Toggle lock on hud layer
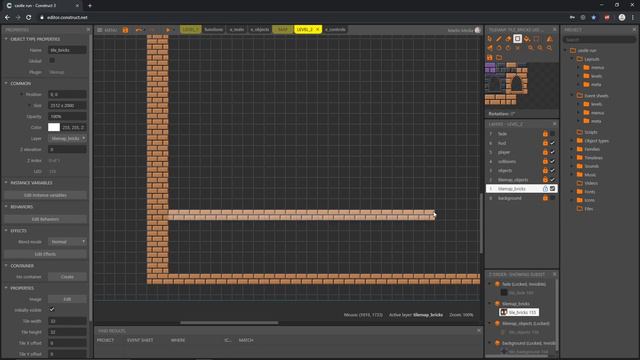Viewport: 640px width, 360px height. [545, 143]
